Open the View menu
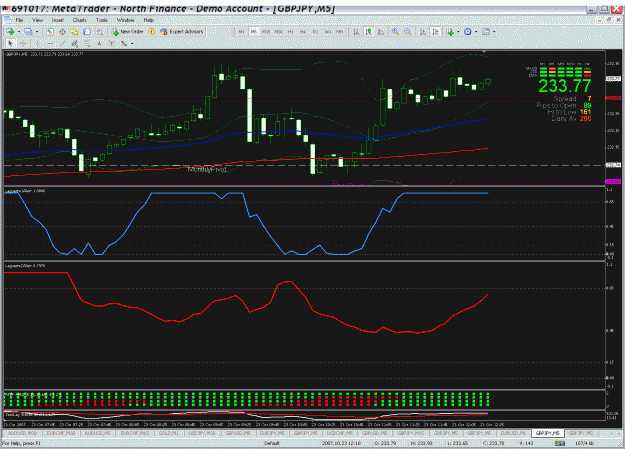The height and width of the screenshot is (449, 625). point(37,20)
